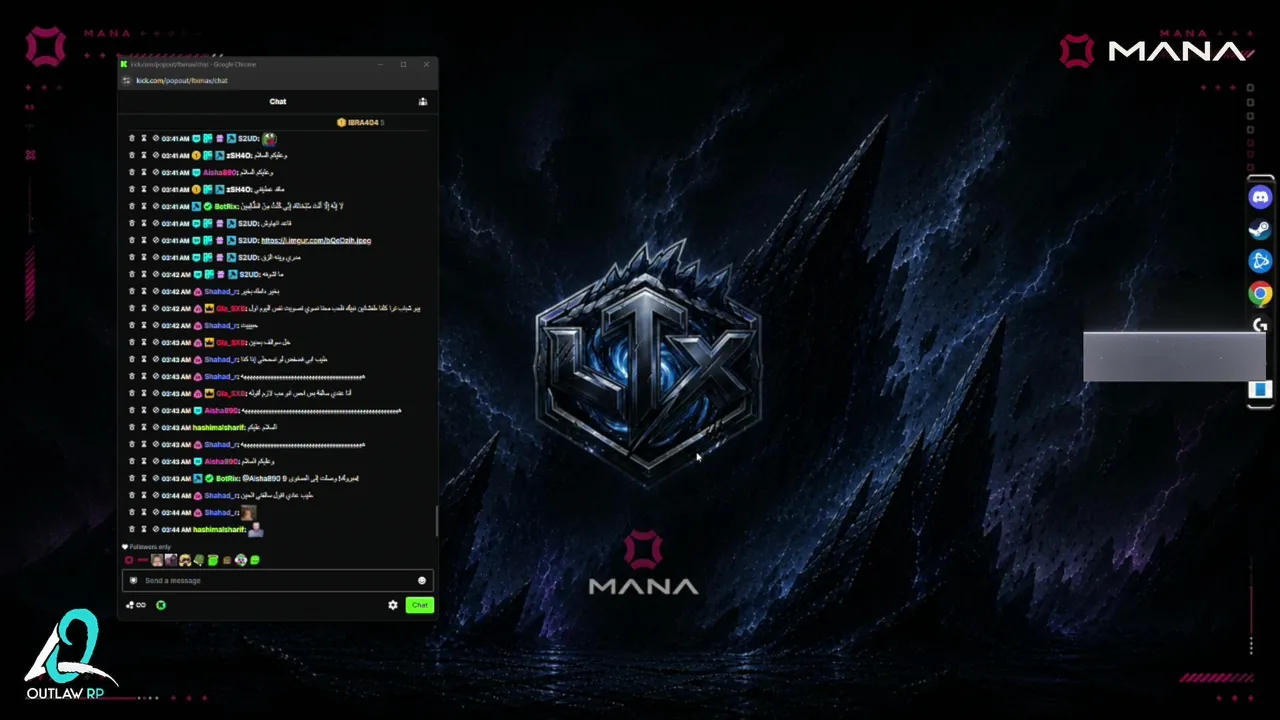Delete BotRix's 03:43 AM message
The height and width of the screenshot is (720, 1280).
pyautogui.click(x=131, y=478)
